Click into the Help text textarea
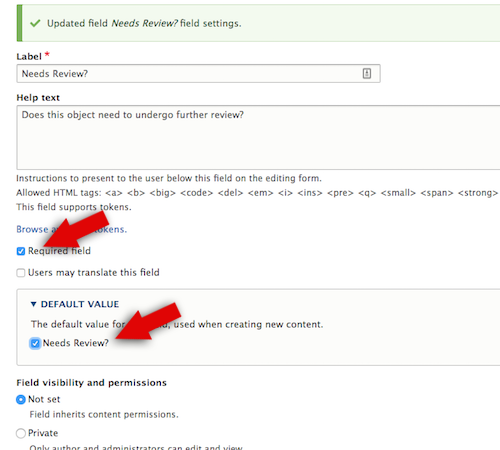The width and height of the screenshot is (500, 450). 258,137
